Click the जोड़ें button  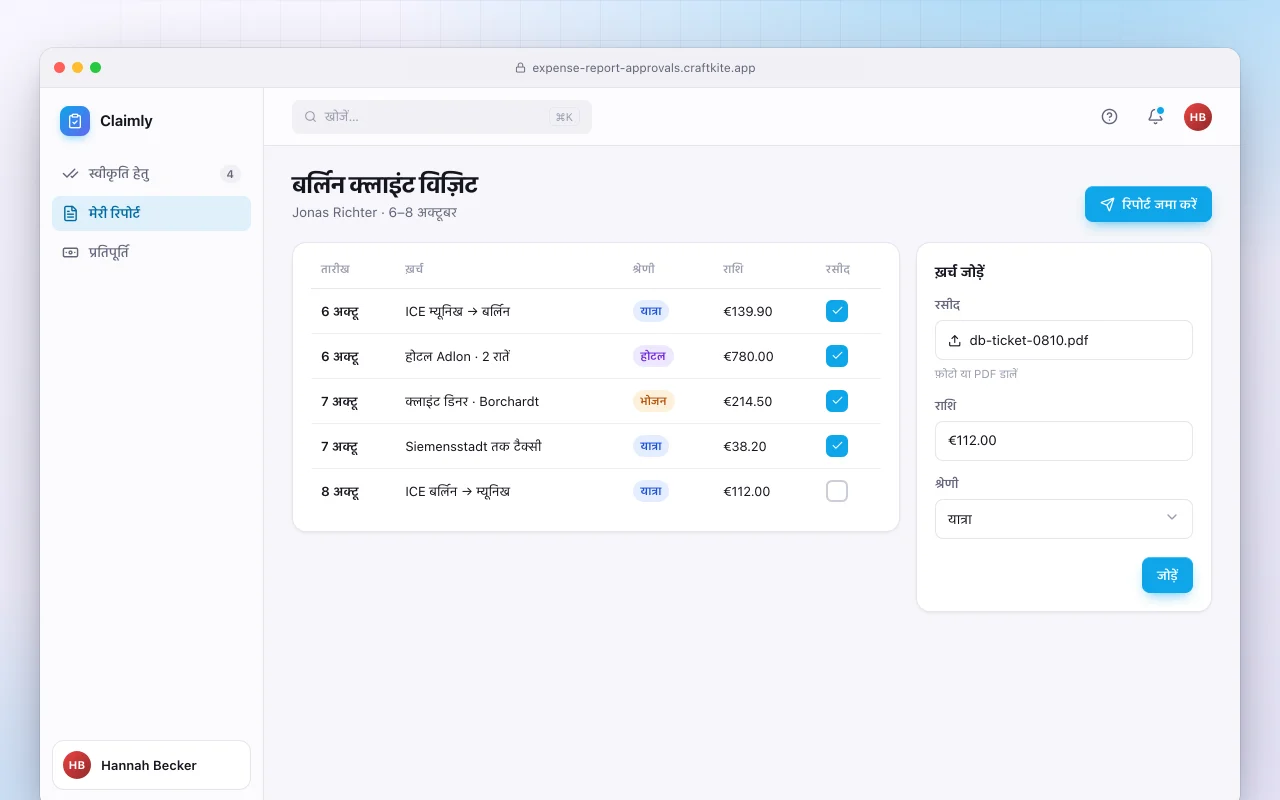tap(1167, 575)
